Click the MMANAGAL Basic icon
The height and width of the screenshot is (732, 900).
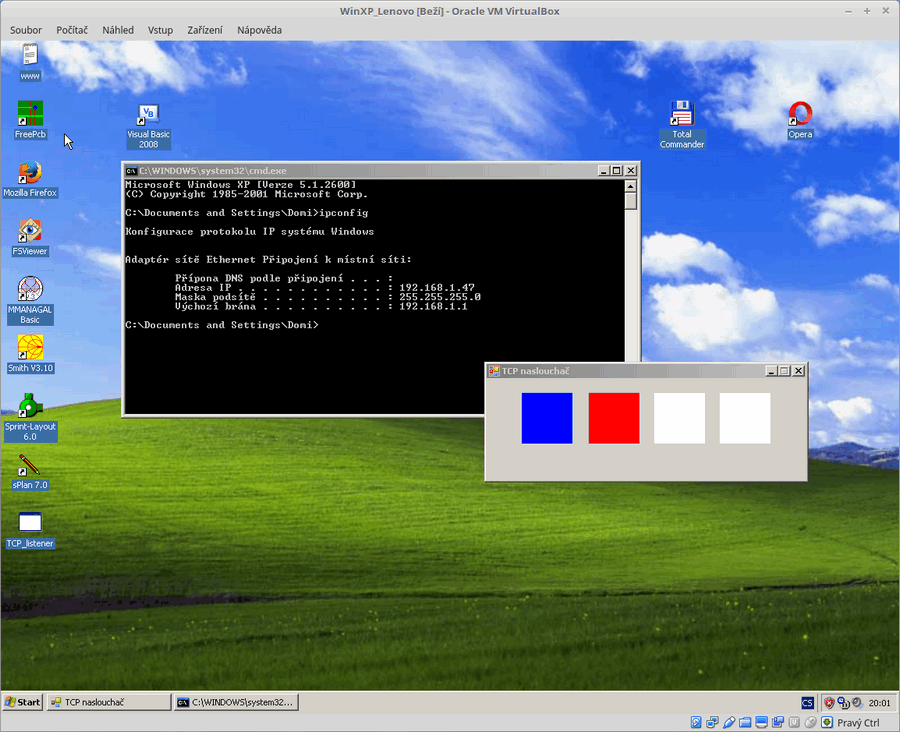[x=30, y=290]
